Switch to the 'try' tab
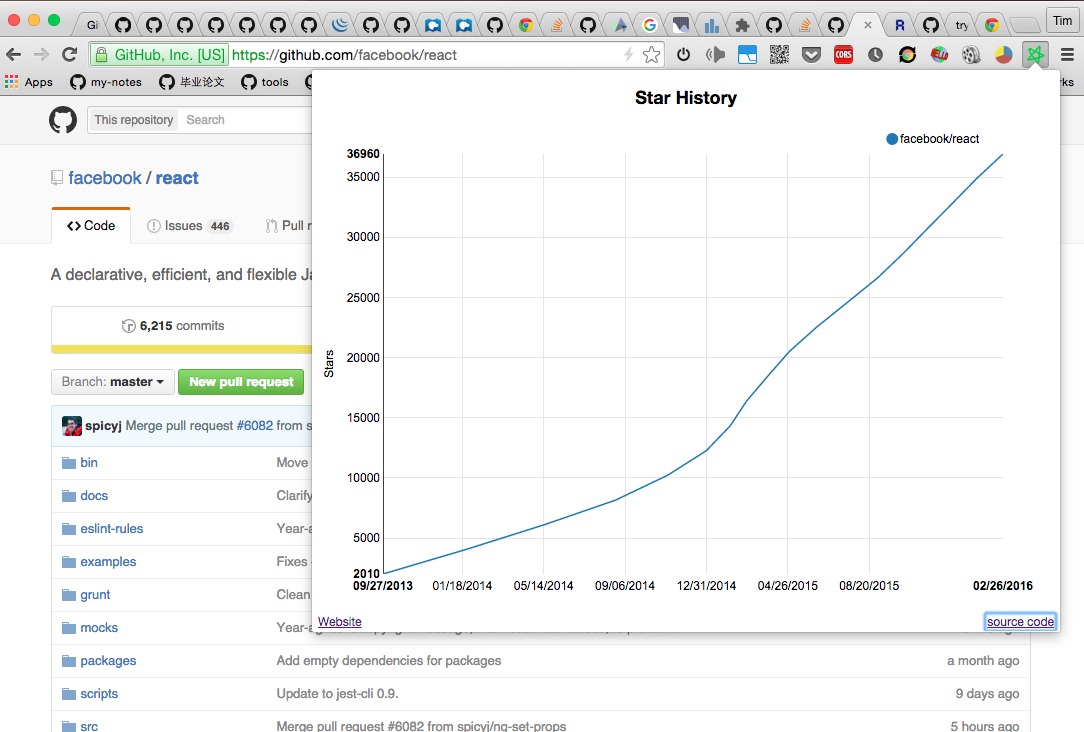The image size is (1084, 732). point(962,26)
